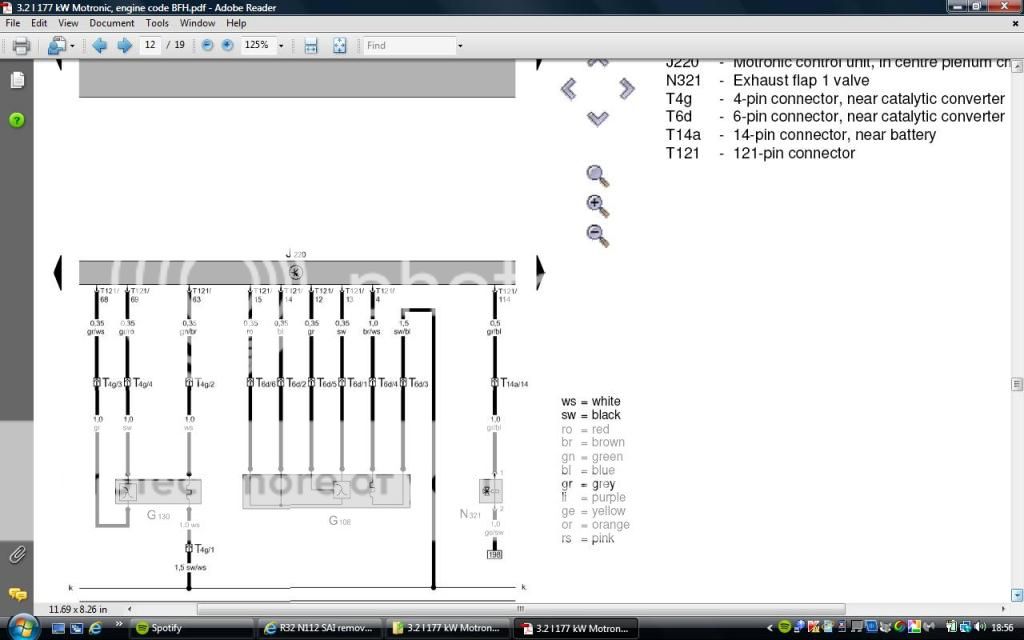Go to next page with the right arrow
The image size is (1024, 640).
click(124, 46)
